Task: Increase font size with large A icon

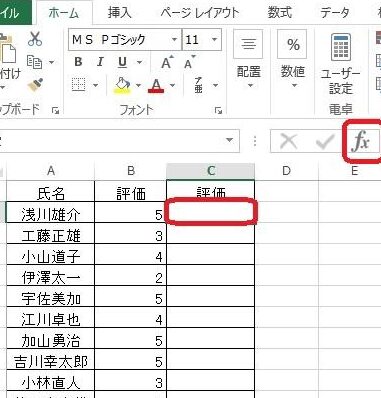Action: coord(167,62)
